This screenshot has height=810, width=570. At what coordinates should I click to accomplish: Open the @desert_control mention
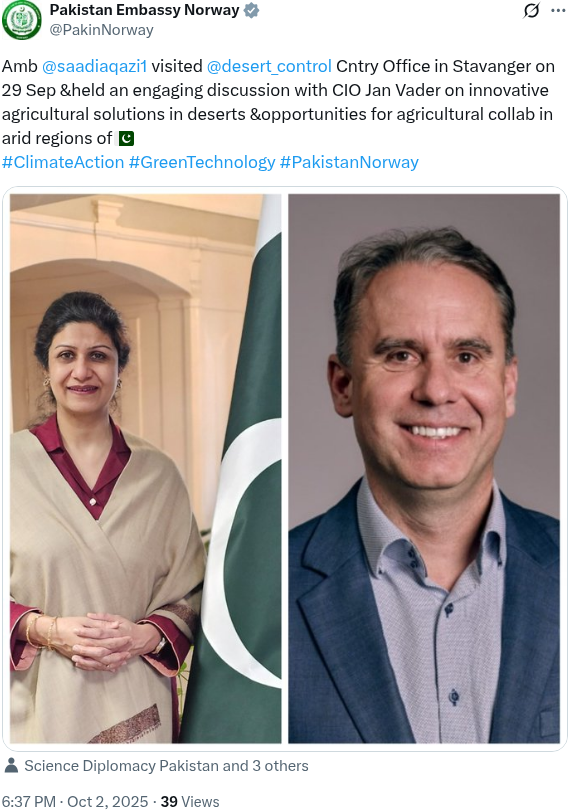(x=269, y=66)
